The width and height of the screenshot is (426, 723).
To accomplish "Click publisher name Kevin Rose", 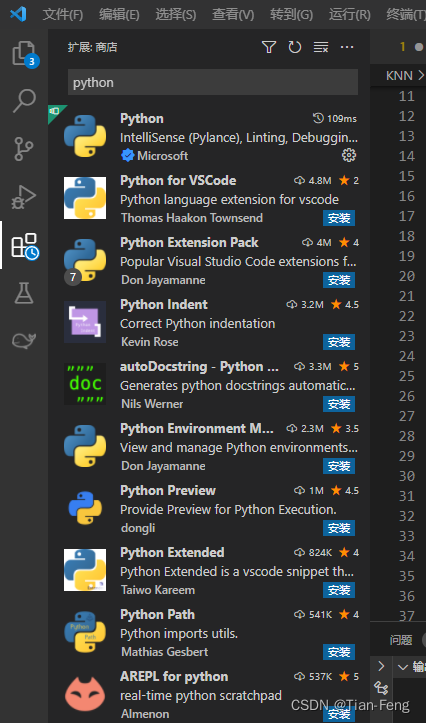I will [149, 342].
